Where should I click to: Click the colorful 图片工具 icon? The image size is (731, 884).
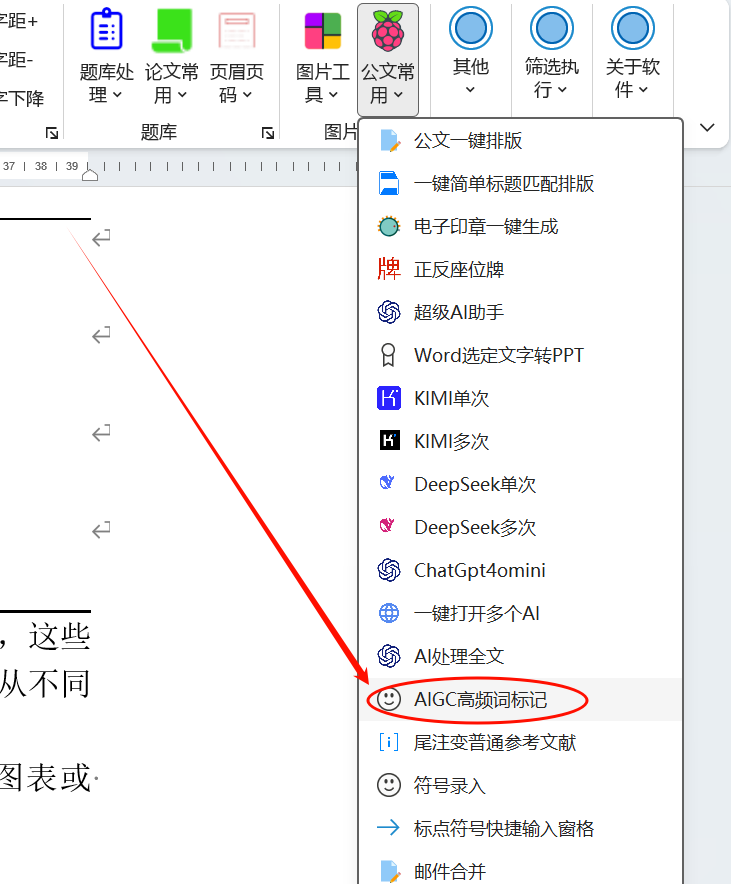(323, 31)
